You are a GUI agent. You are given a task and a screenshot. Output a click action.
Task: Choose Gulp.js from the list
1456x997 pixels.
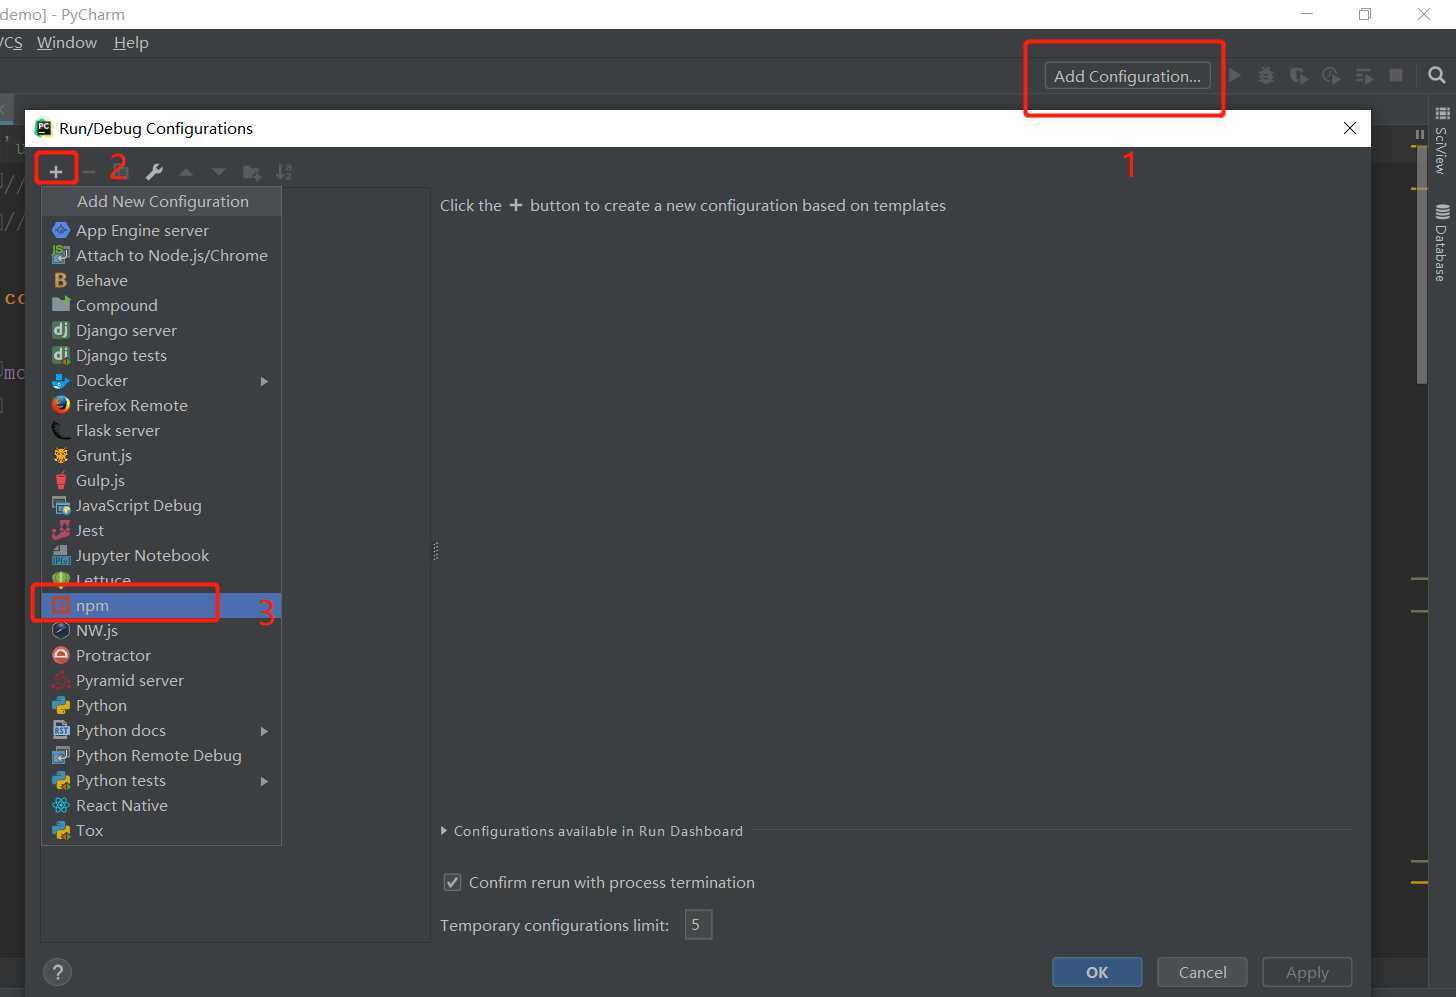pyautogui.click(x=161, y=480)
